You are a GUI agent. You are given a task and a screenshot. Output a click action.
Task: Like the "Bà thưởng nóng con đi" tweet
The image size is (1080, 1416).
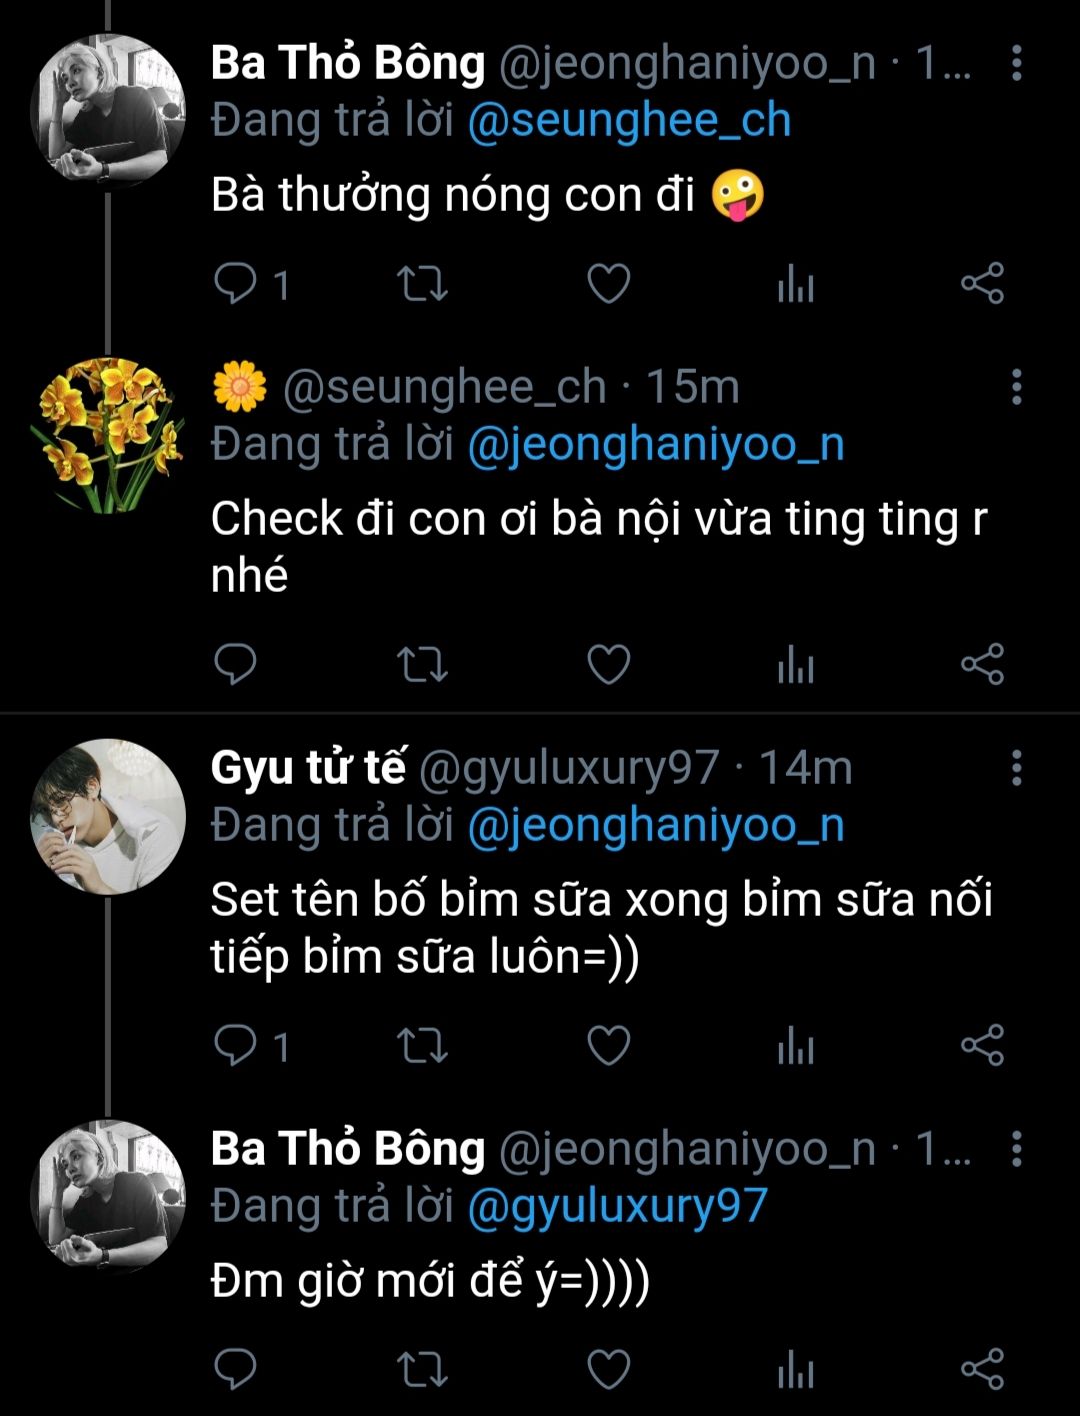click(x=608, y=284)
